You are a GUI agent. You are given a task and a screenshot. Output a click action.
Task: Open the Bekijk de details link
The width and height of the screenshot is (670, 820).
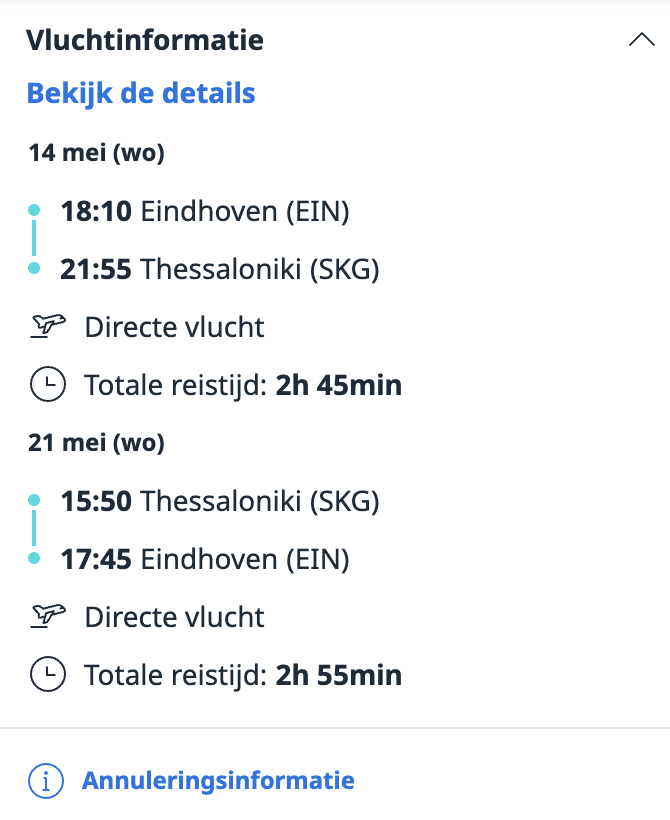(141, 93)
